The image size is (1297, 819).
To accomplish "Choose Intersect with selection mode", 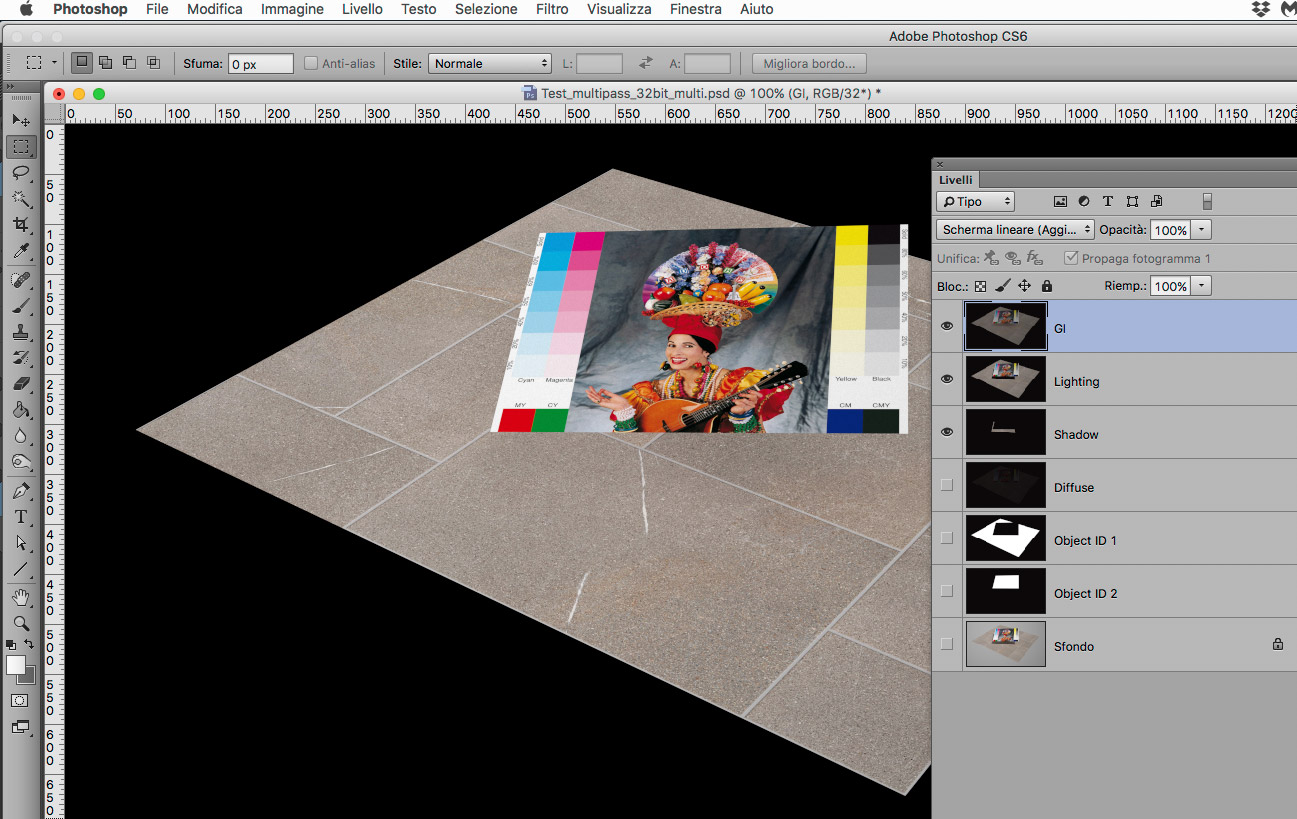I will 153,63.
